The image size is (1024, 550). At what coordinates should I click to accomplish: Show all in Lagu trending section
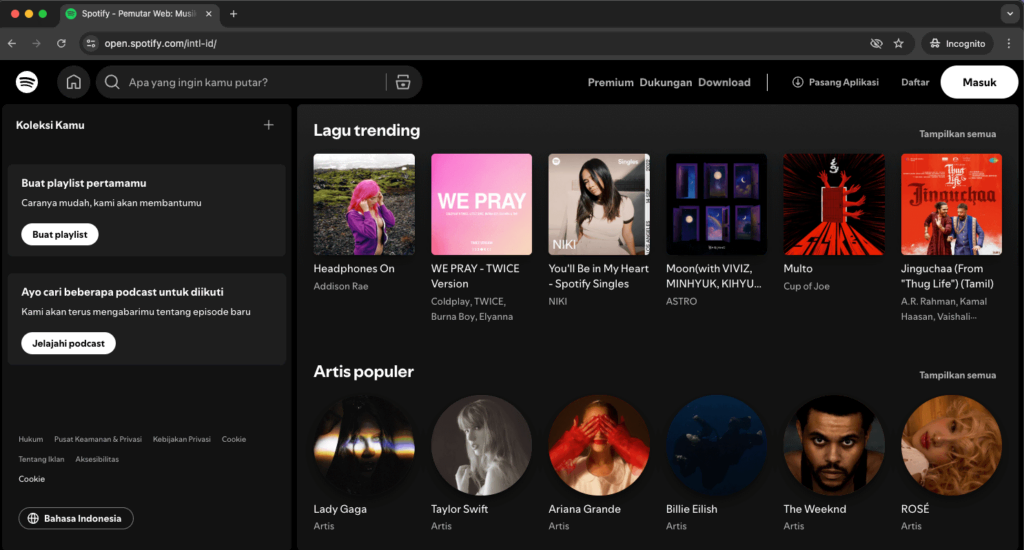click(957, 133)
